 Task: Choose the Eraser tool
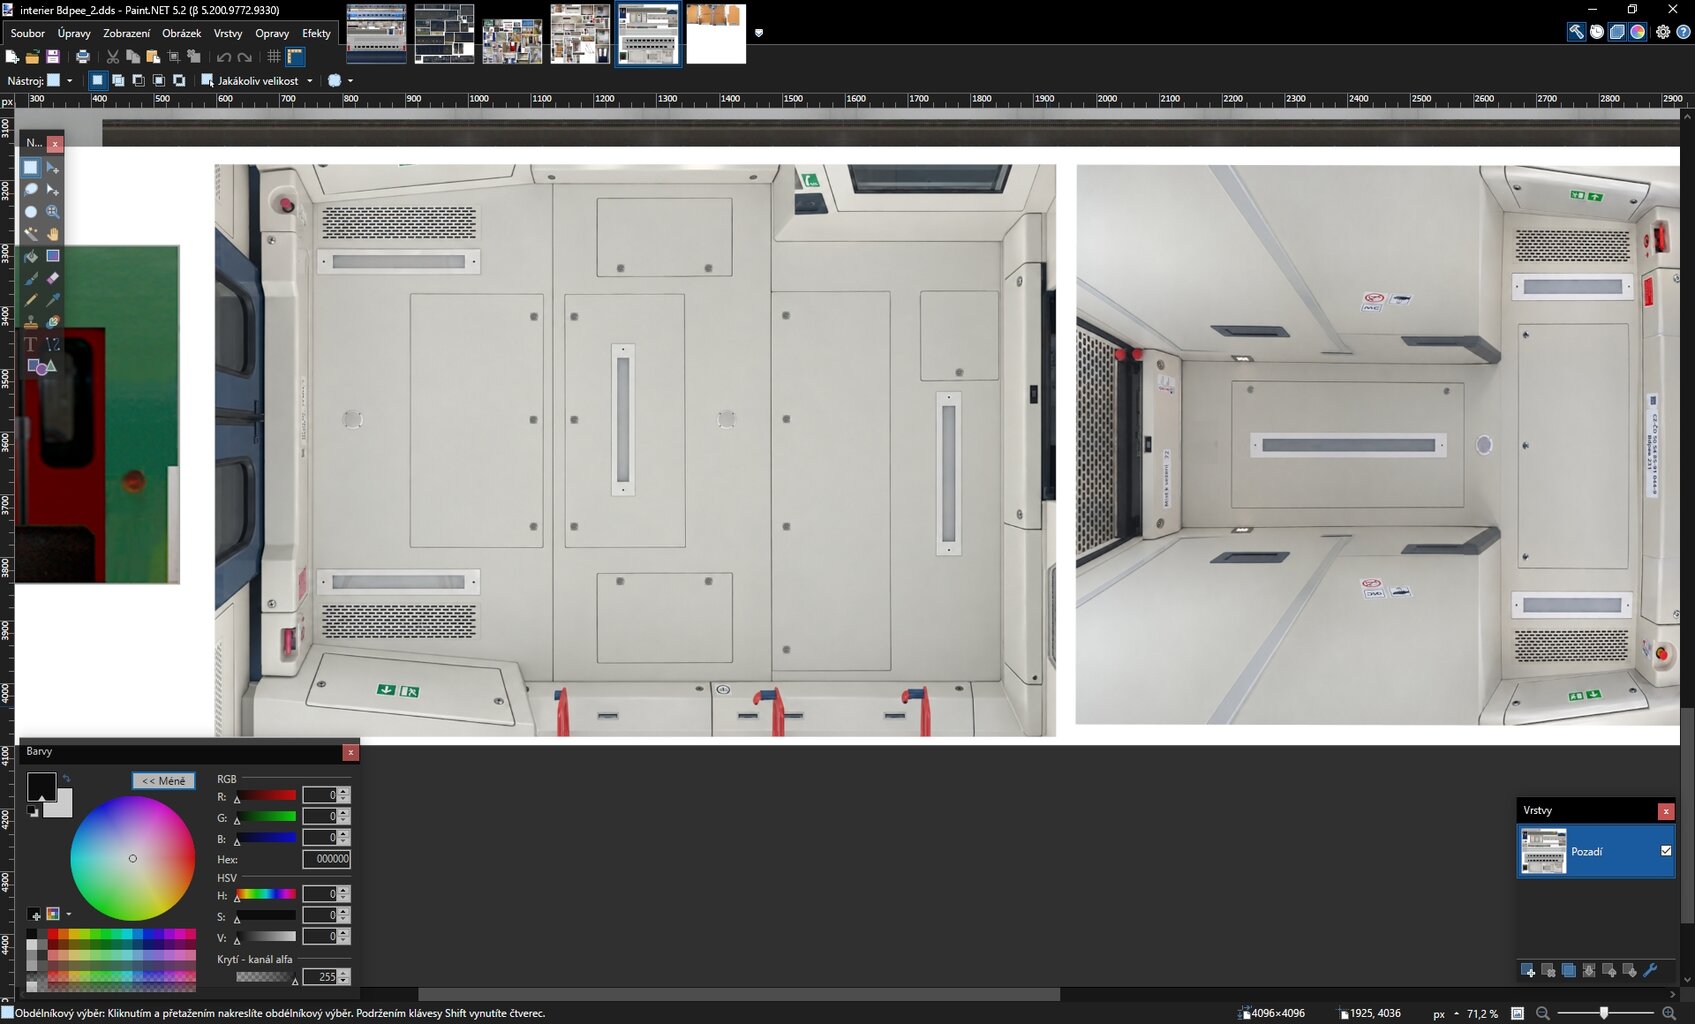(x=53, y=278)
